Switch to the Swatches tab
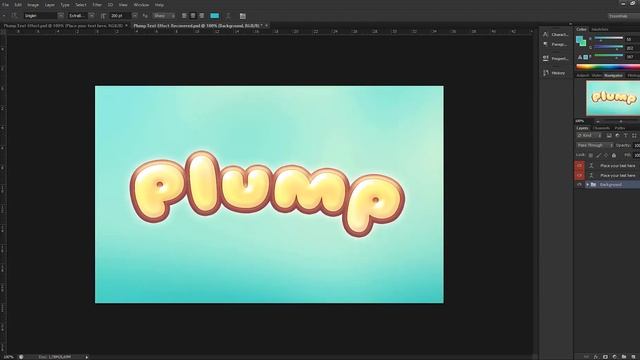The image size is (640, 360). 600,29
